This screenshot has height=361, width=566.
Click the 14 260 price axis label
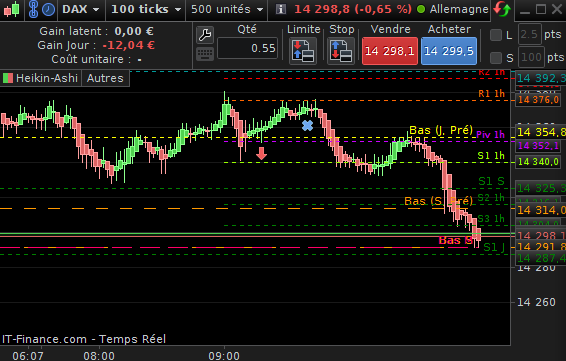[536, 302]
